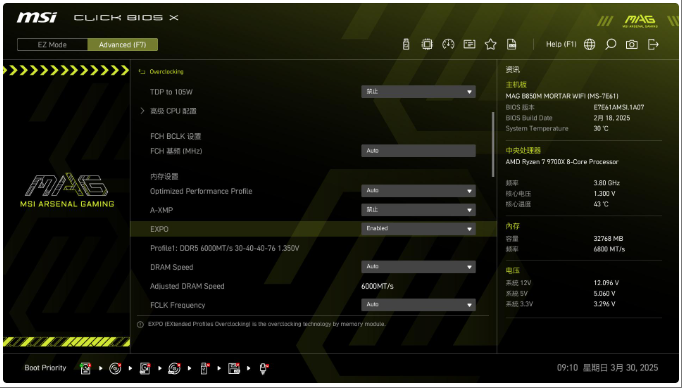This screenshot has height=388, width=682.
Task: Open the USB flash drive icon in toolbar
Action: [406, 44]
